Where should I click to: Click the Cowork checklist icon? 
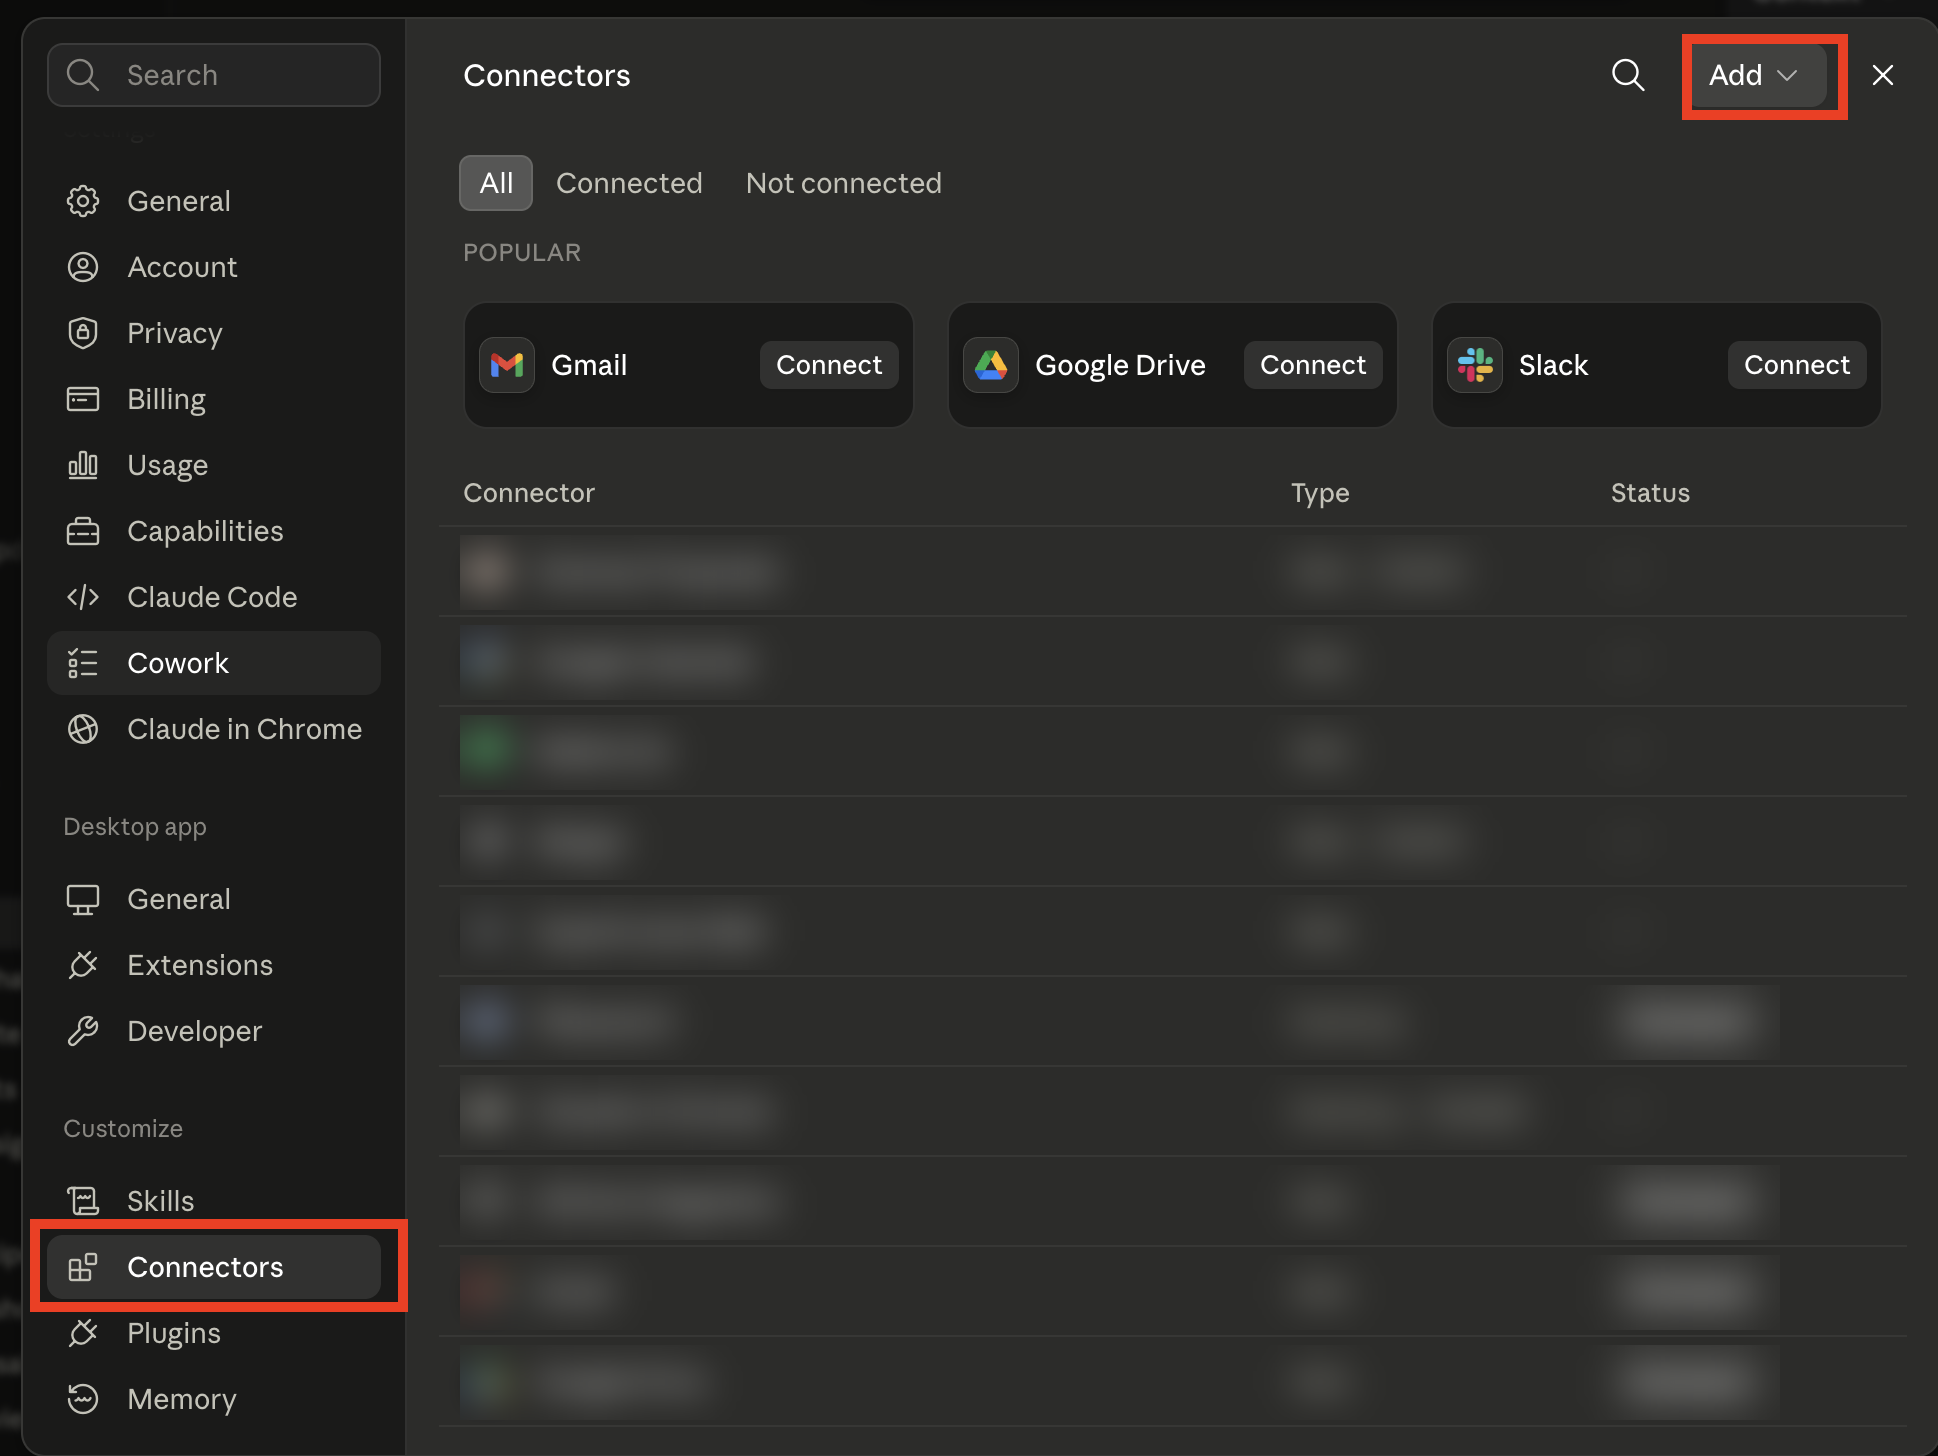[x=83, y=663]
